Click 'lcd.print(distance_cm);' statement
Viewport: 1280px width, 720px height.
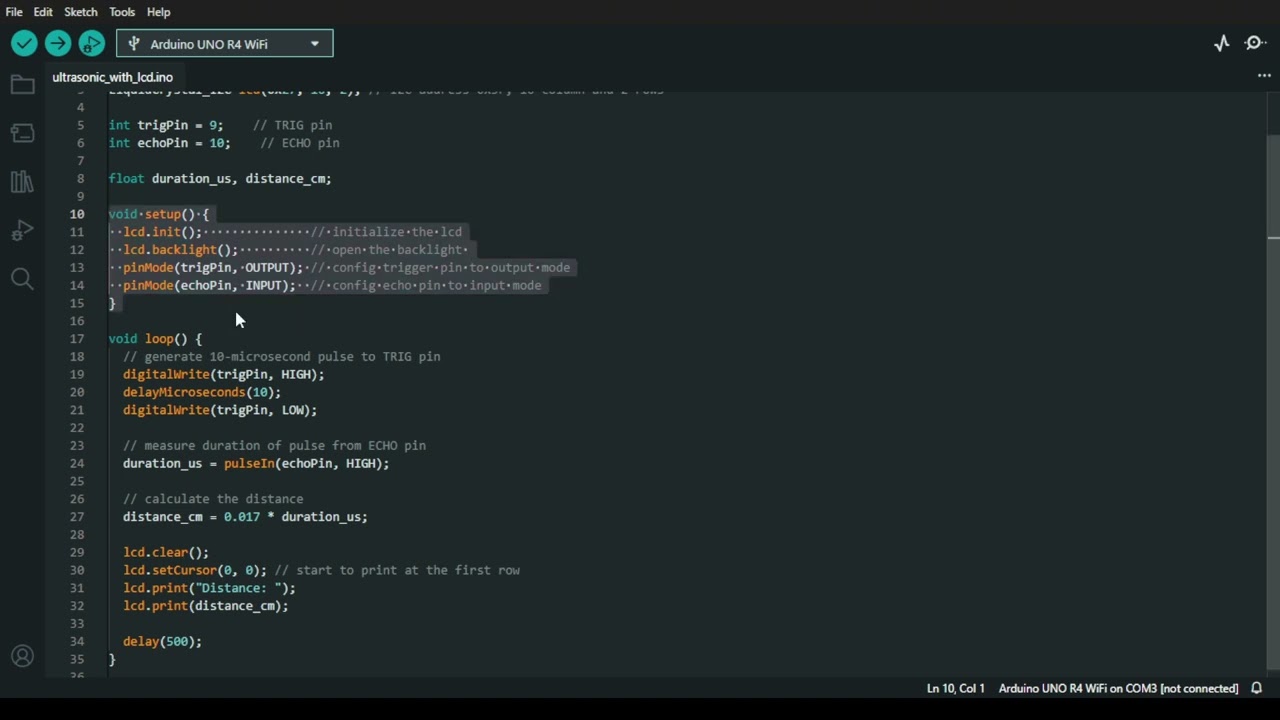point(205,606)
